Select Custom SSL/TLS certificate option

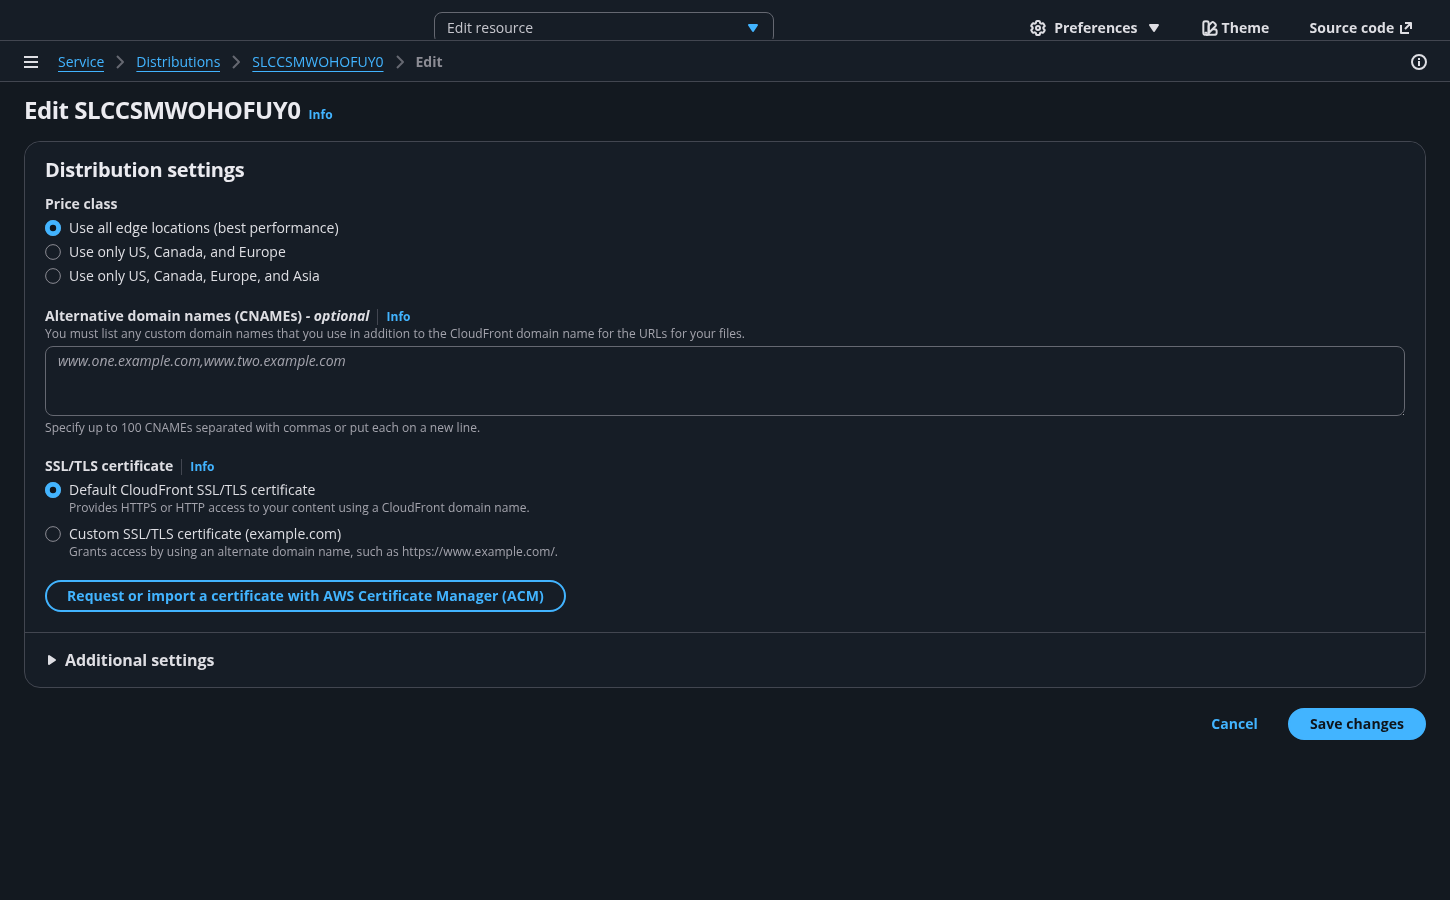(53, 534)
